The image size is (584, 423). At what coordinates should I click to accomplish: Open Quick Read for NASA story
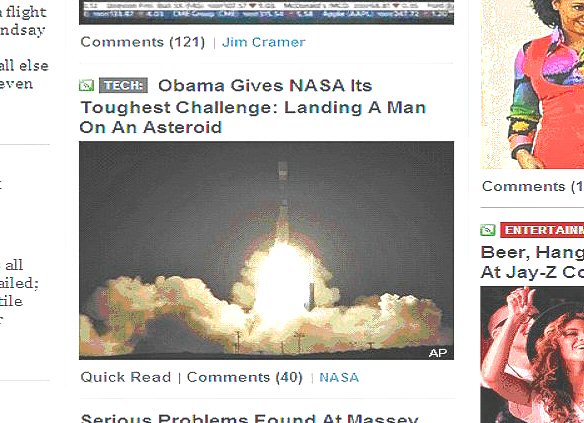click(126, 377)
